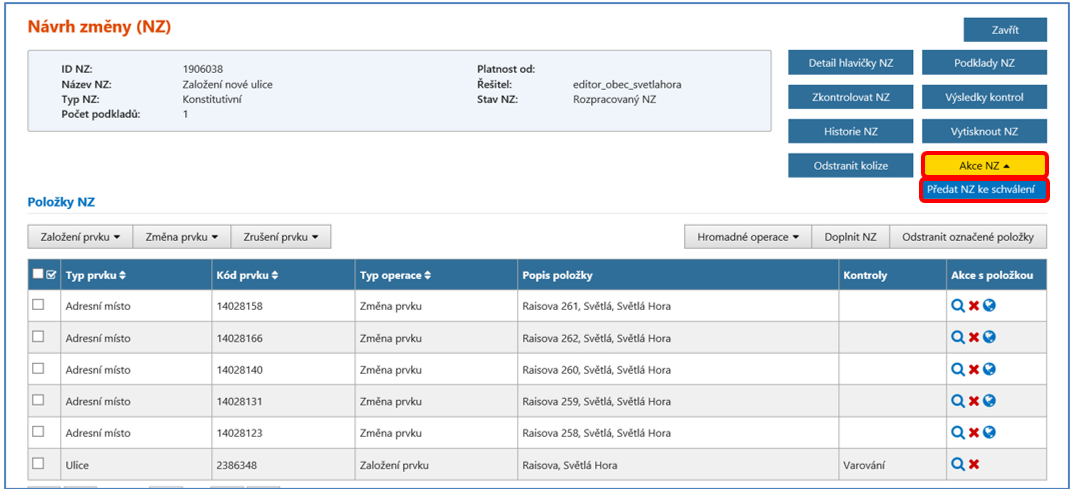Click magnifier icon in Ulice row
The width and height of the screenshot is (1075, 489).
coord(957,464)
